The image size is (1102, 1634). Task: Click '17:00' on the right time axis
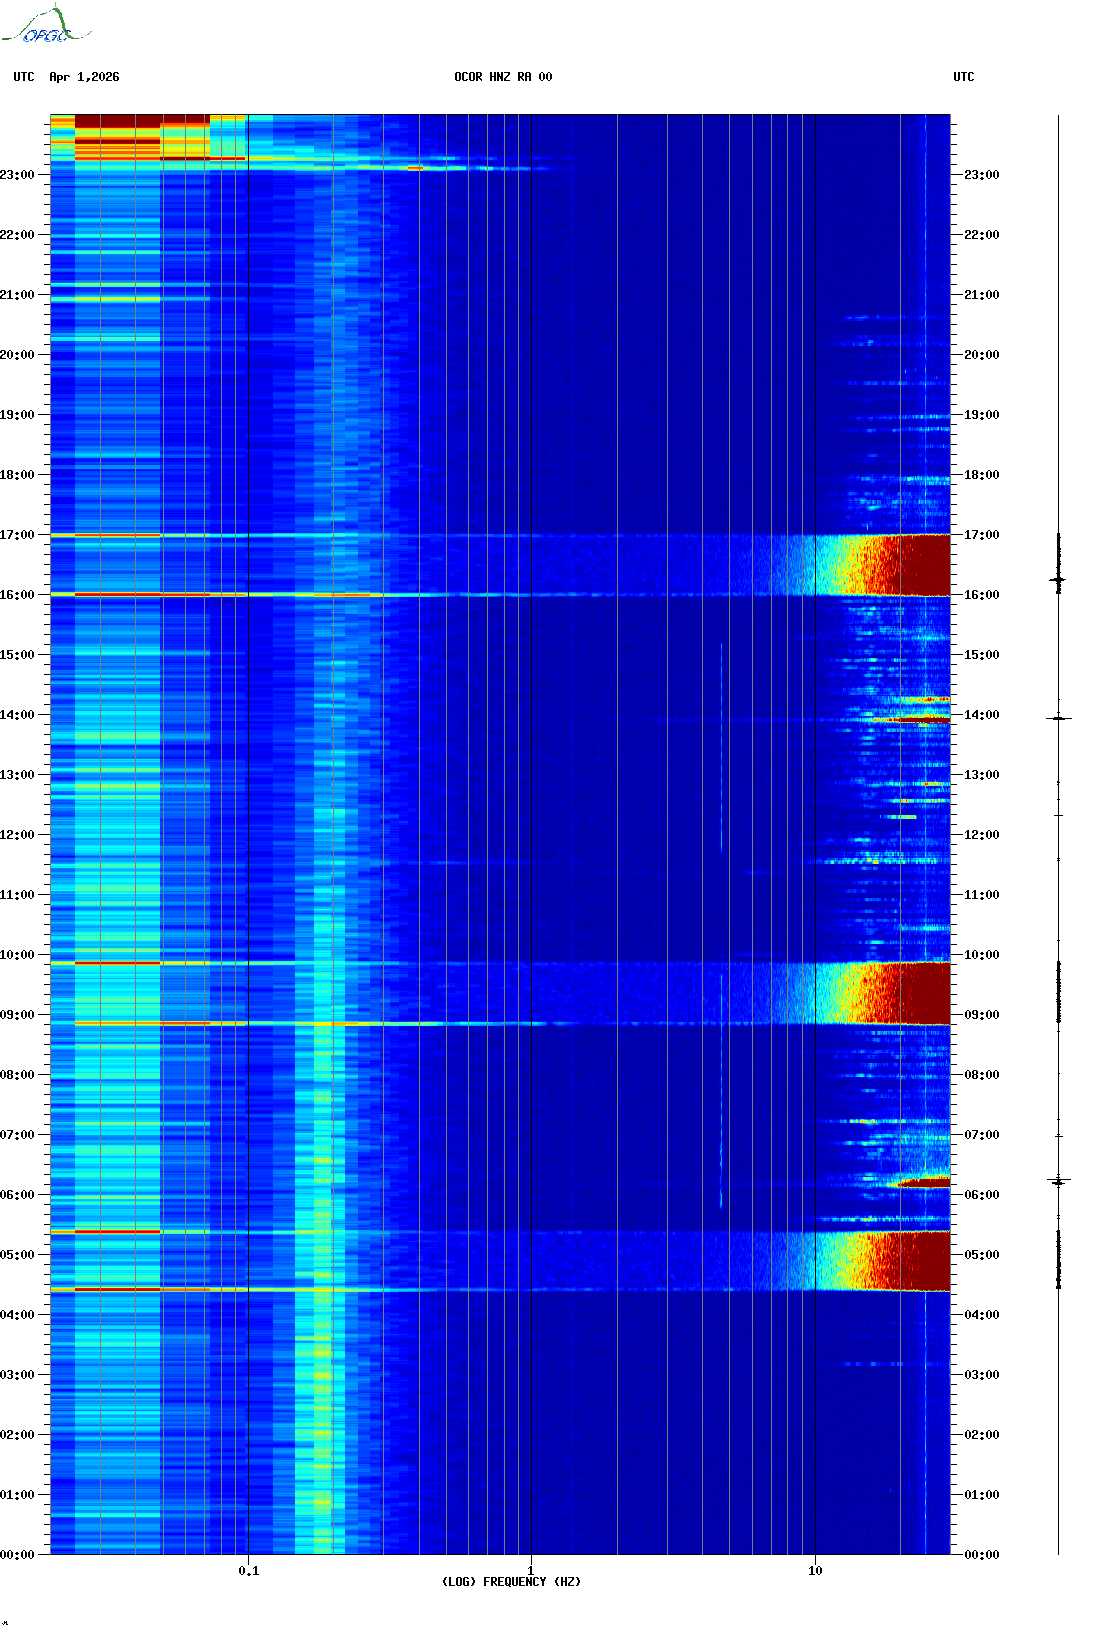(981, 535)
